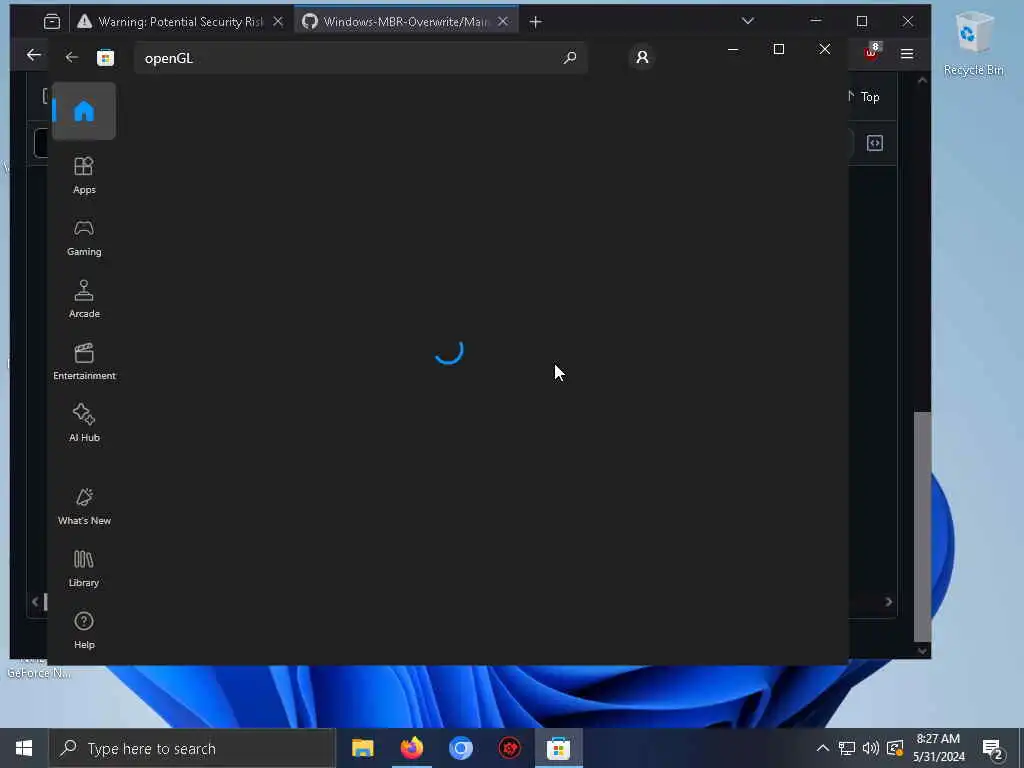
Task: View What's New in the Store
Action: coord(84,507)
